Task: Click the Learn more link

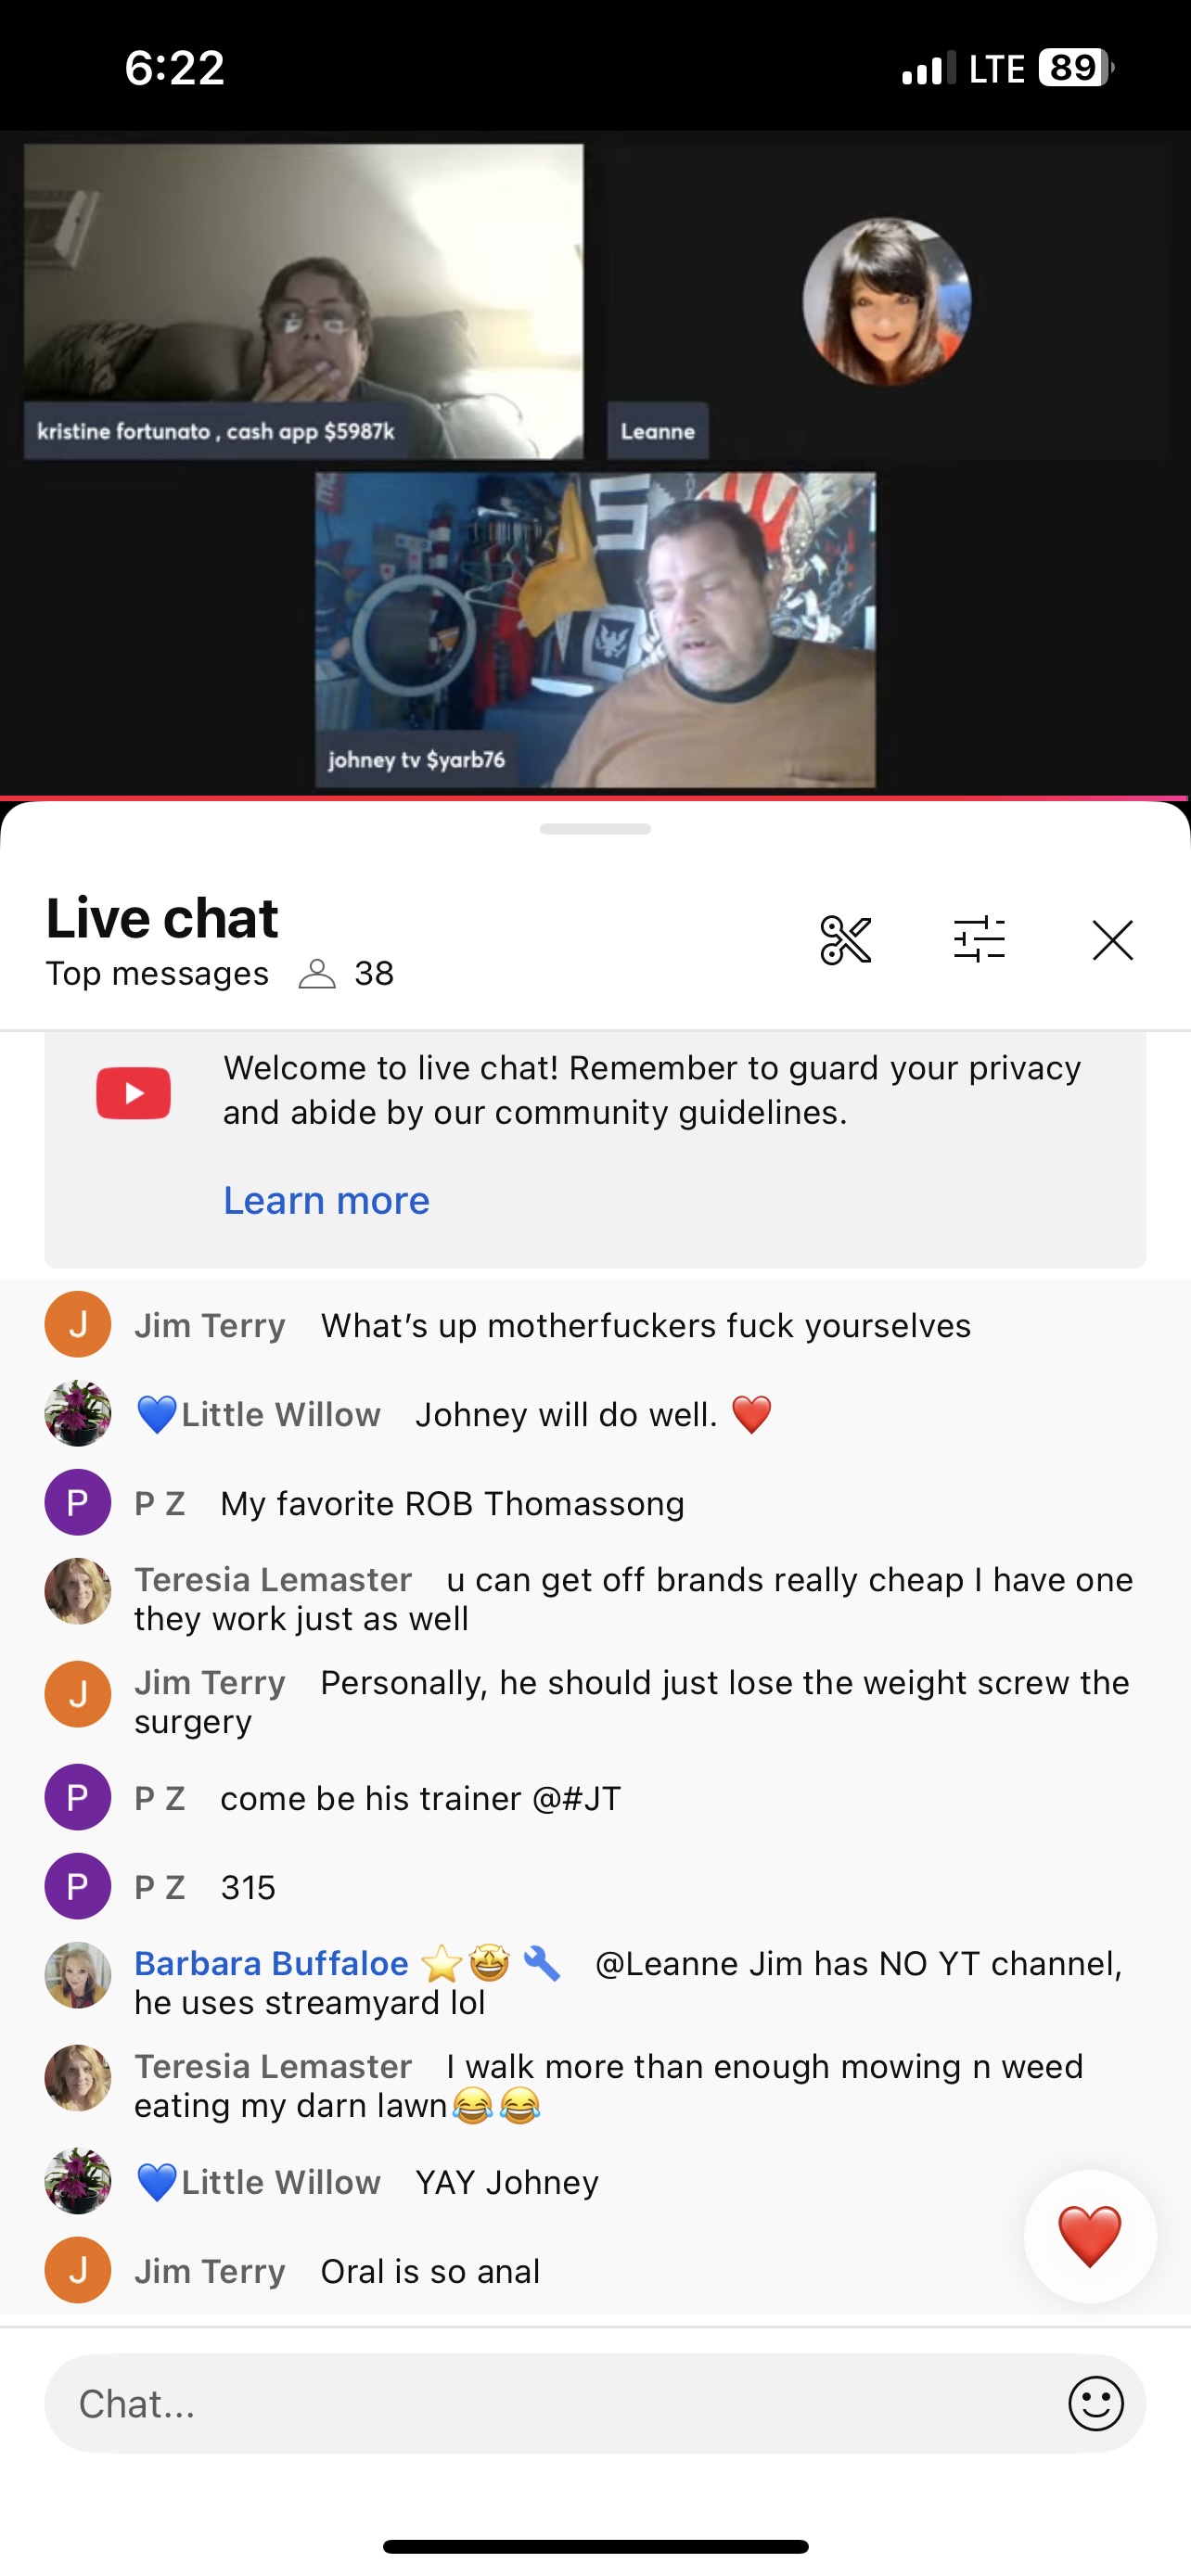Action: pyautogui.click(x=326, y=1200)
